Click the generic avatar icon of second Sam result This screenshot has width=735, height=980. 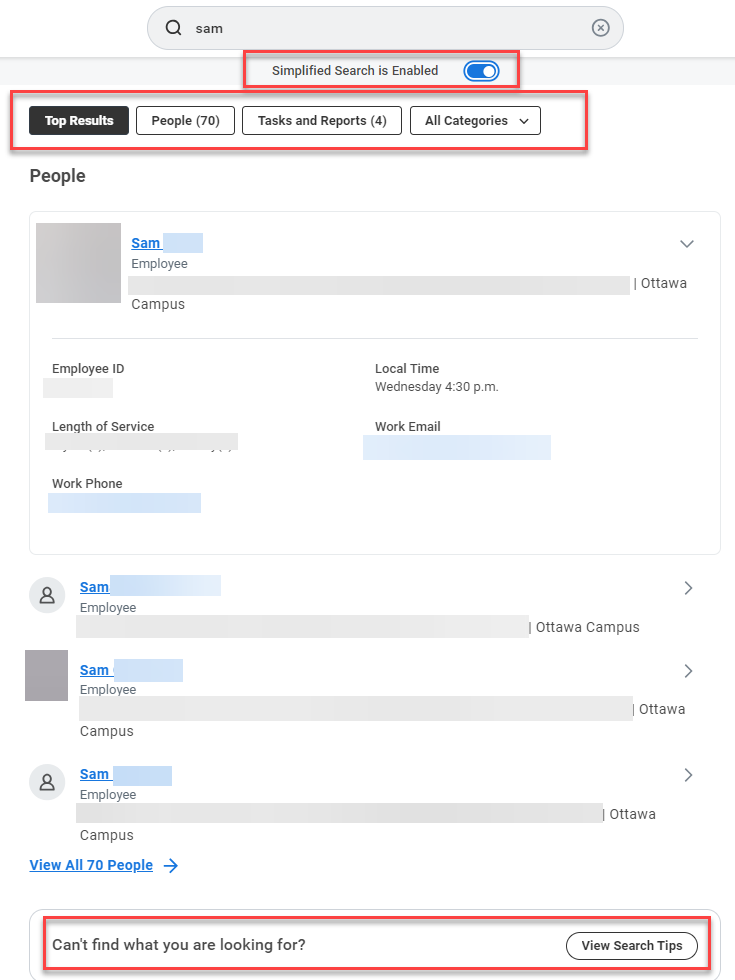pos(46,596)
